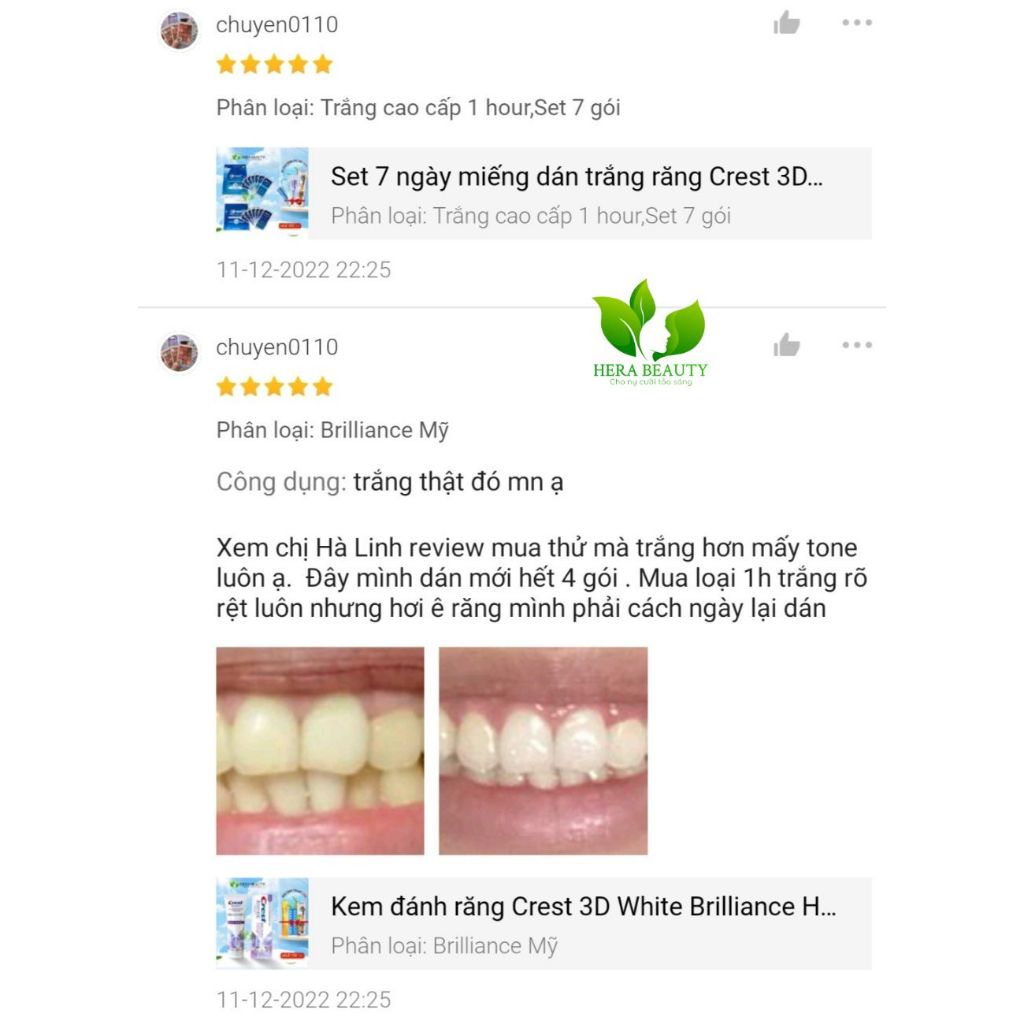Screen dimensions: 1024x1024
Task: Open three-dot menu on second review
Action: [x=857, y=345]
